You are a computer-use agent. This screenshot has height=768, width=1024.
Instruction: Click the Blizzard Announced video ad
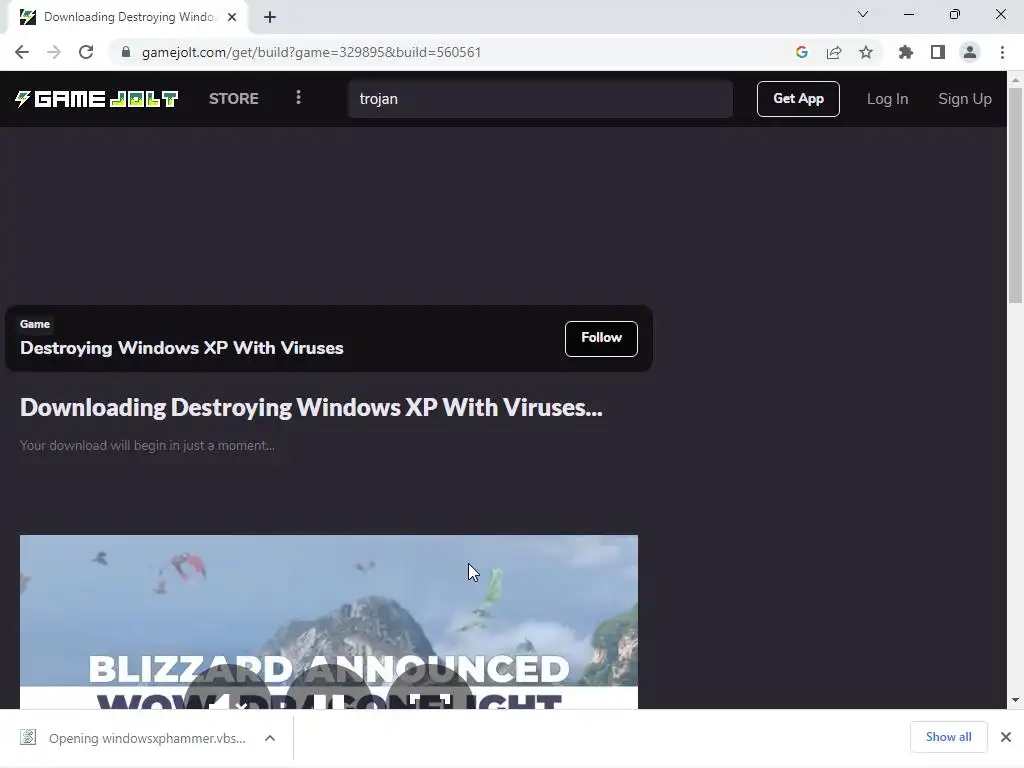pos(328,622)
